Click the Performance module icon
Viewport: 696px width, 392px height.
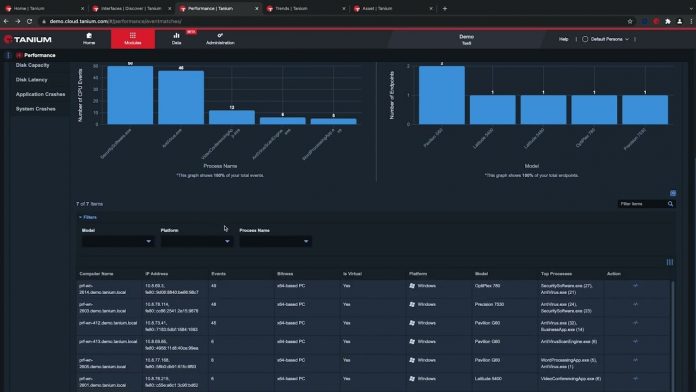tap(19, 55)
